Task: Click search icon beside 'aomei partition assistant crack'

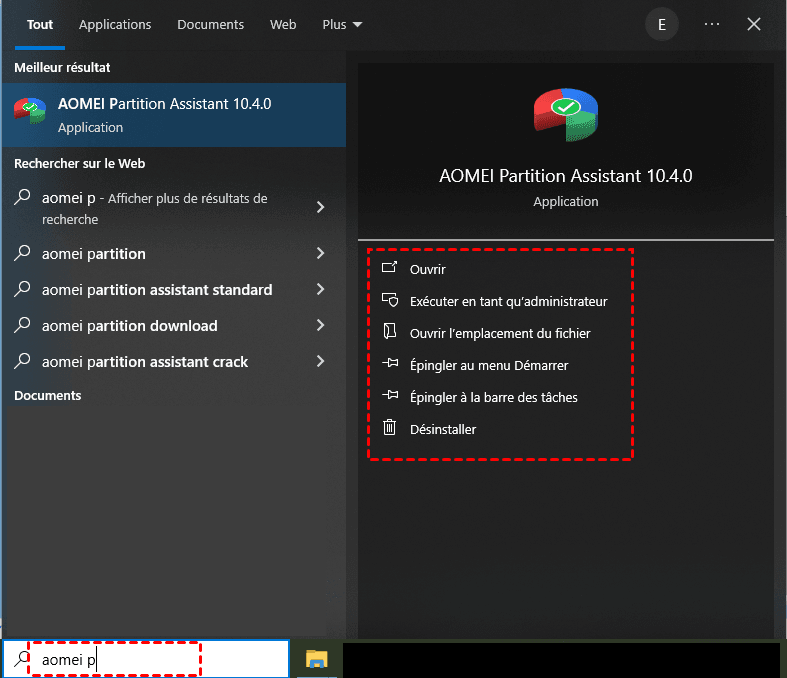Action: click(22, 361)
